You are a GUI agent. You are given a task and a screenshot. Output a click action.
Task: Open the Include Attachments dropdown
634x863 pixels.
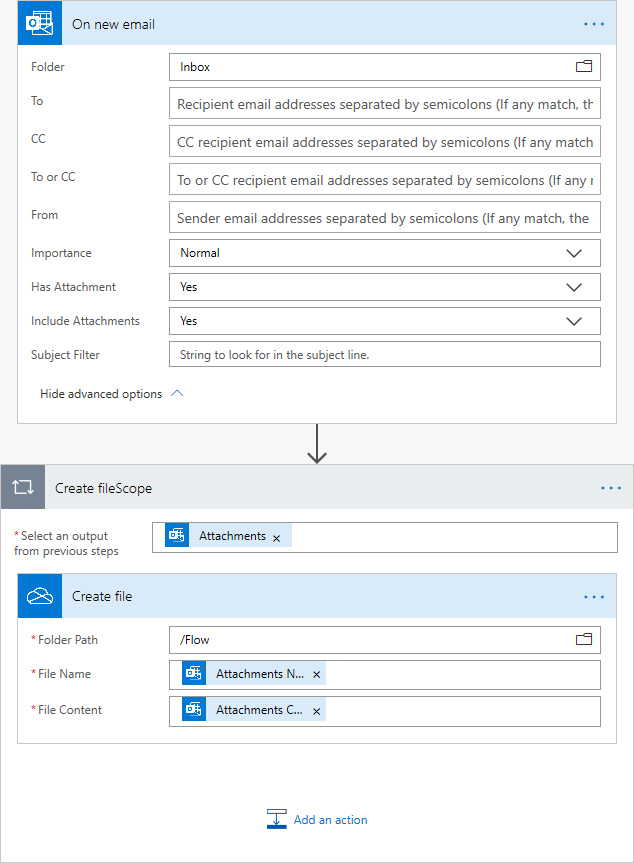point(574,321)
